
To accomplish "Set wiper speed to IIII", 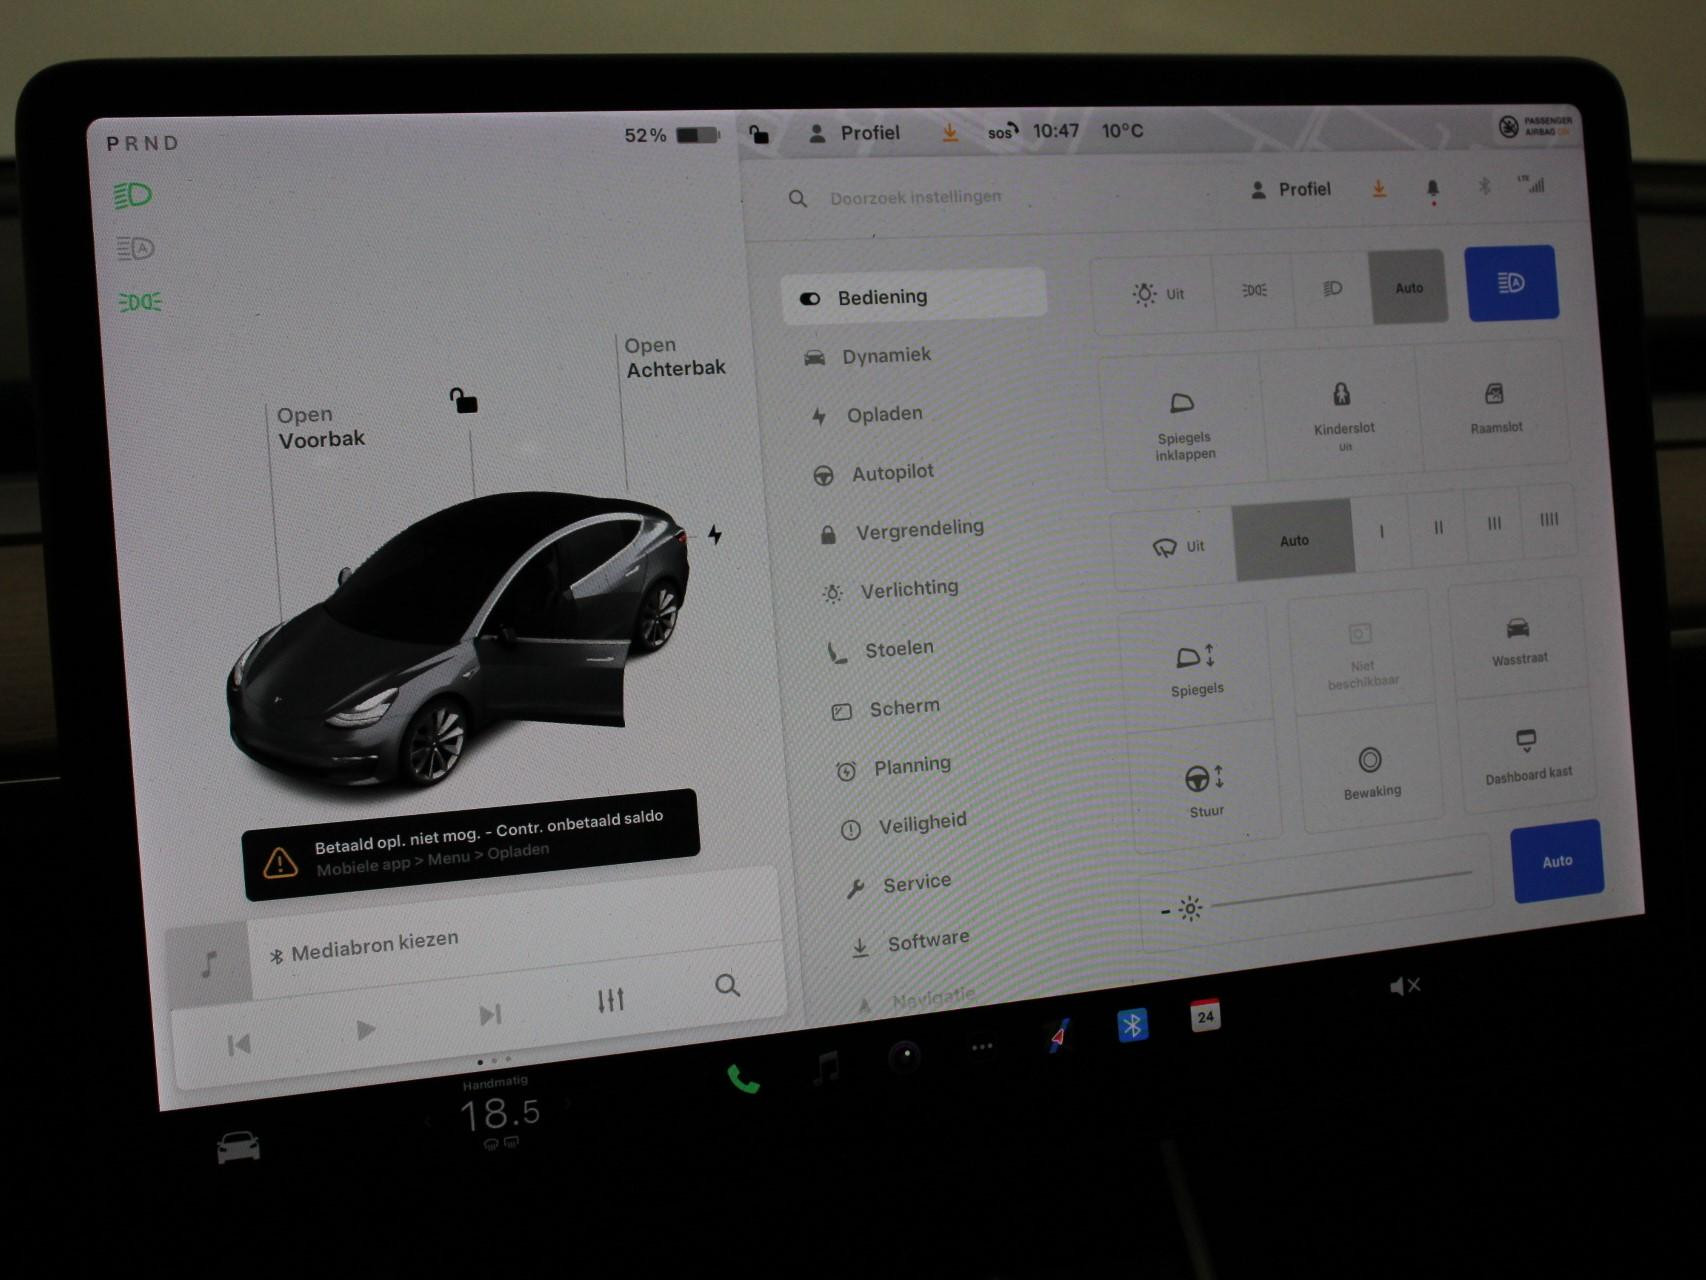I will pos(1549,519).
